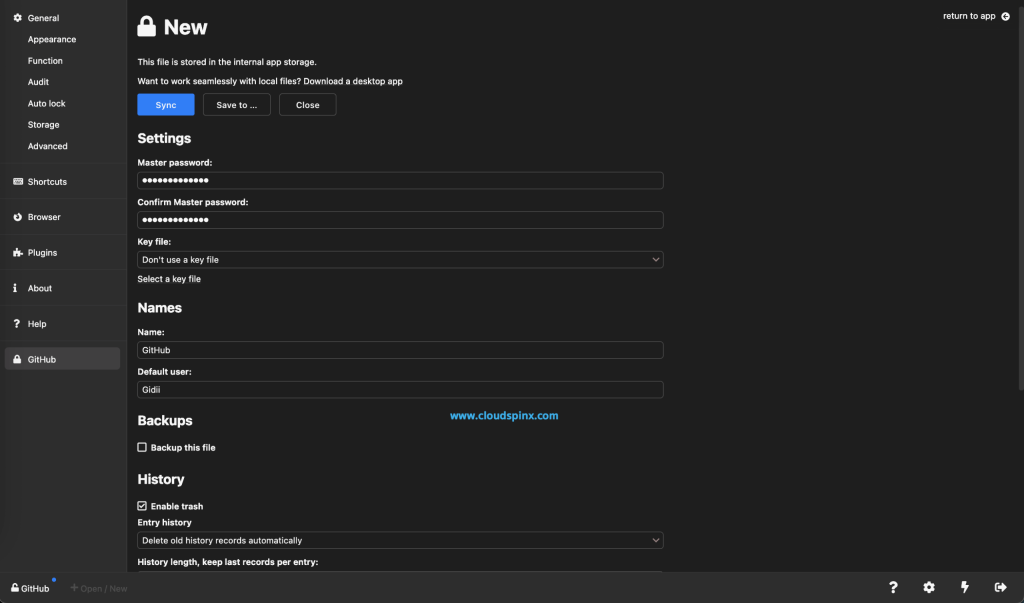Click the cloudspinx.com watermark link
Viewport: 1024px width, 603px height.
[505, 415]
